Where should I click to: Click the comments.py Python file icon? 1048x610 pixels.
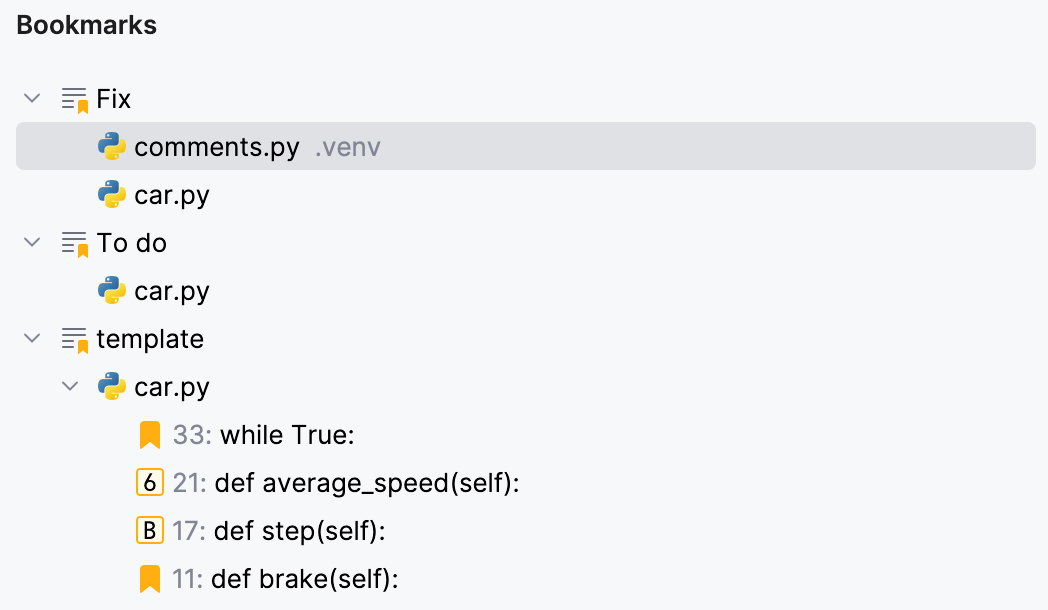[111, 147]
